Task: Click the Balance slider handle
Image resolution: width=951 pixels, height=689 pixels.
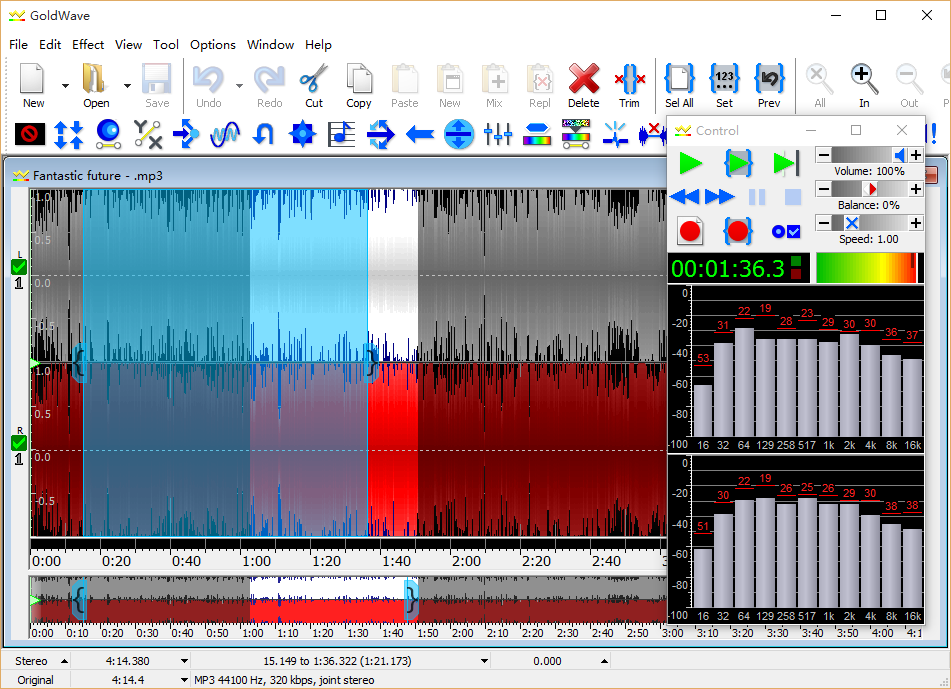Action: (870, 189)
